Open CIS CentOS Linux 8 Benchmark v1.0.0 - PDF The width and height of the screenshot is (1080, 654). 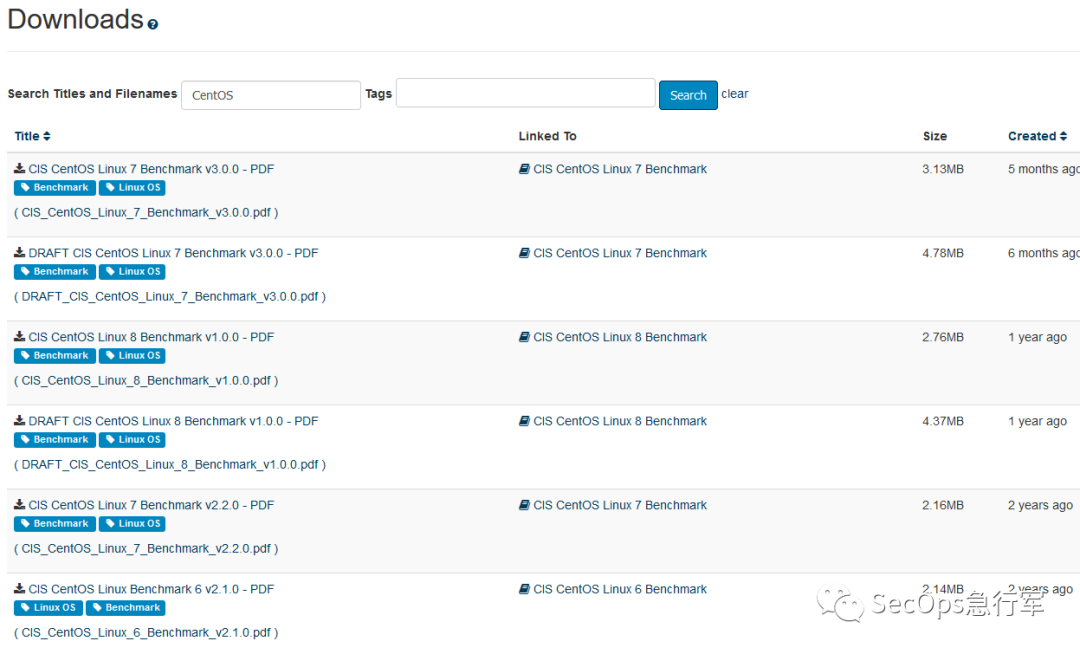tap(151, 337)
